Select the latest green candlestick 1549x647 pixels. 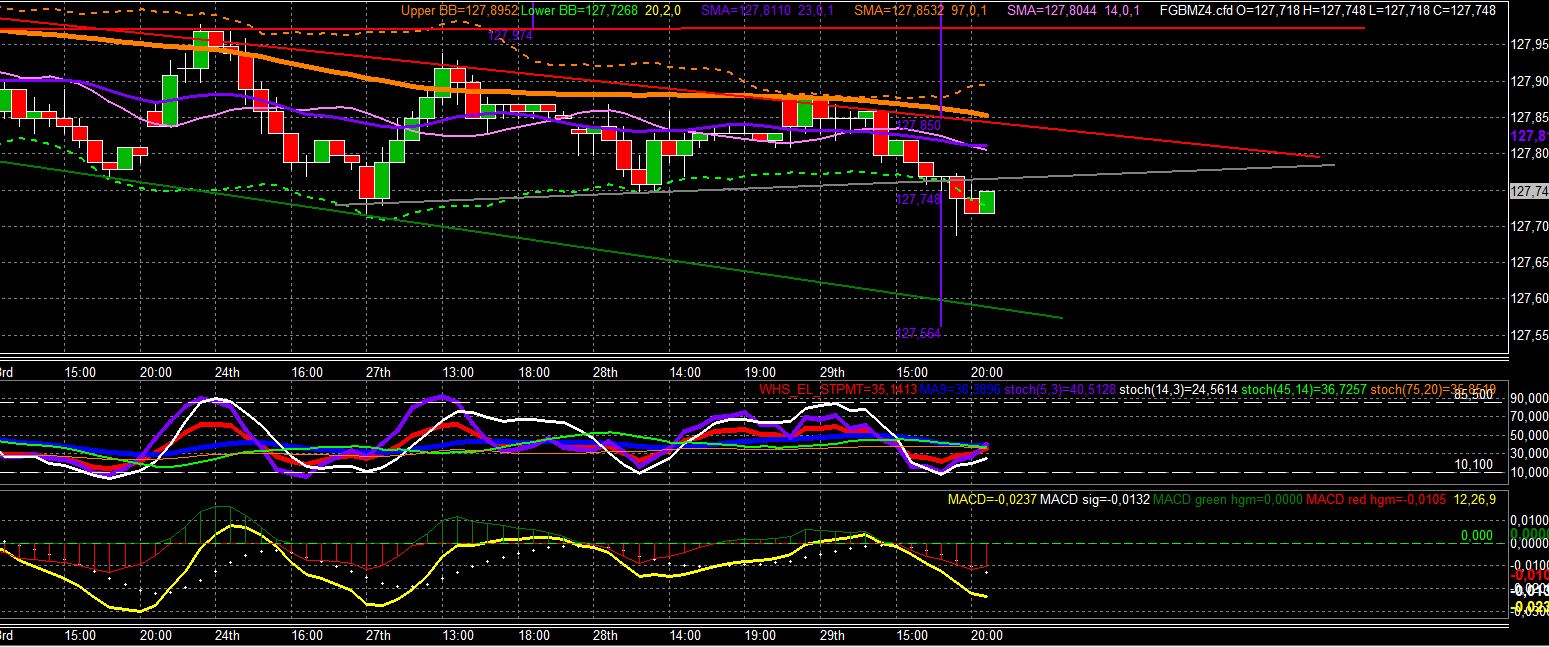(988, 201)
